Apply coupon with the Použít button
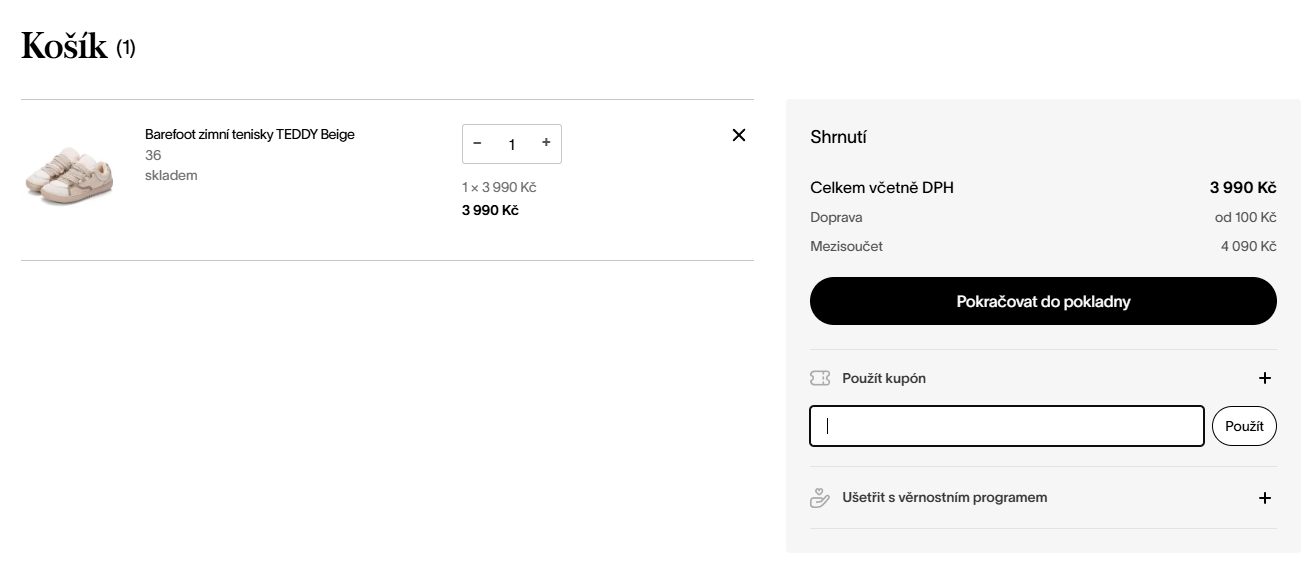The width and height of the screenshot is (1312, 564). (1244, 426)
